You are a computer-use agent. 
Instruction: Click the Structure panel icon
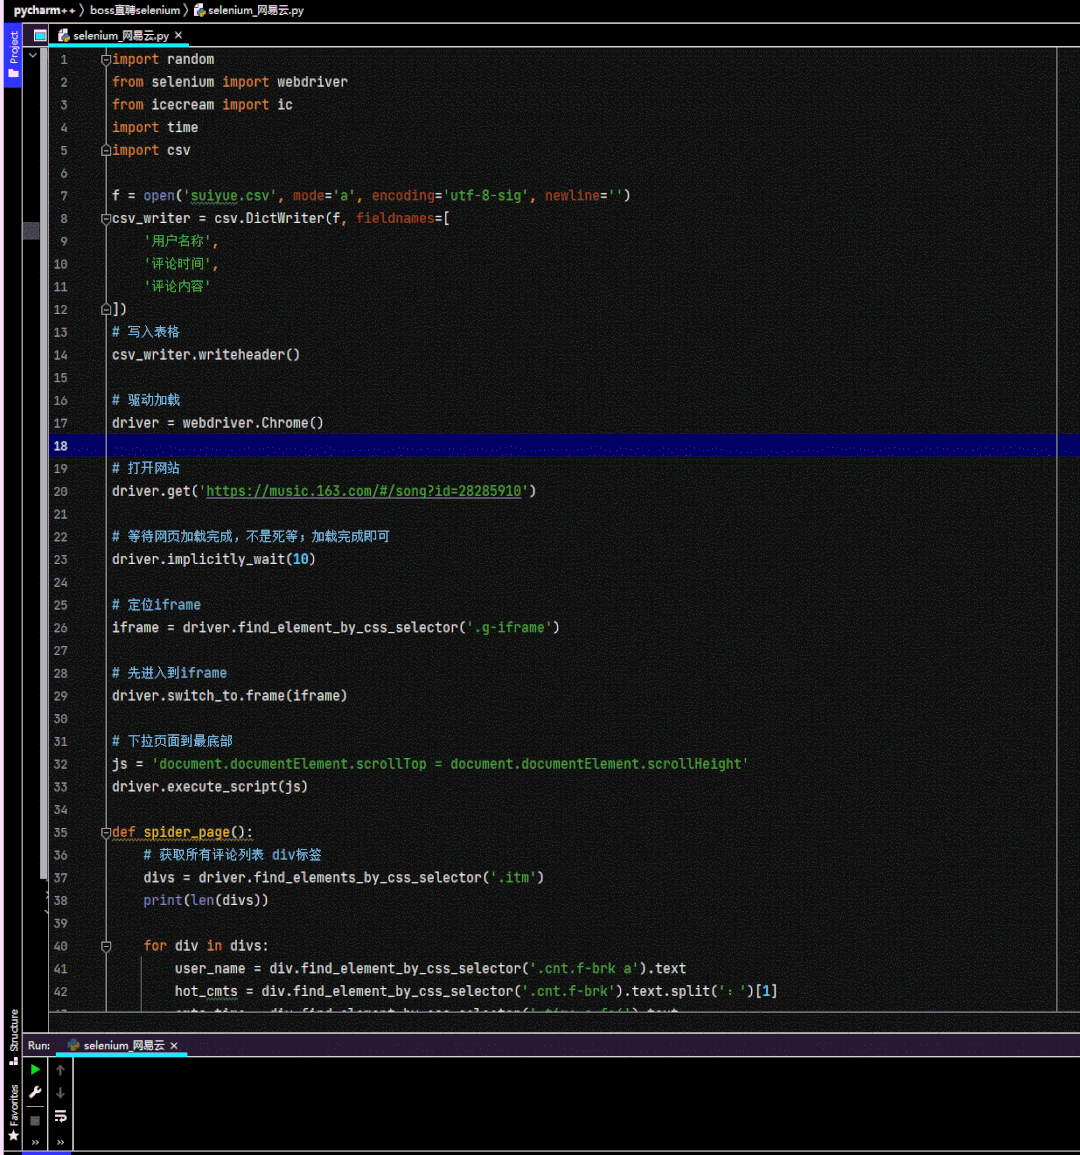pyautogui.click(x=13, y=1061)
